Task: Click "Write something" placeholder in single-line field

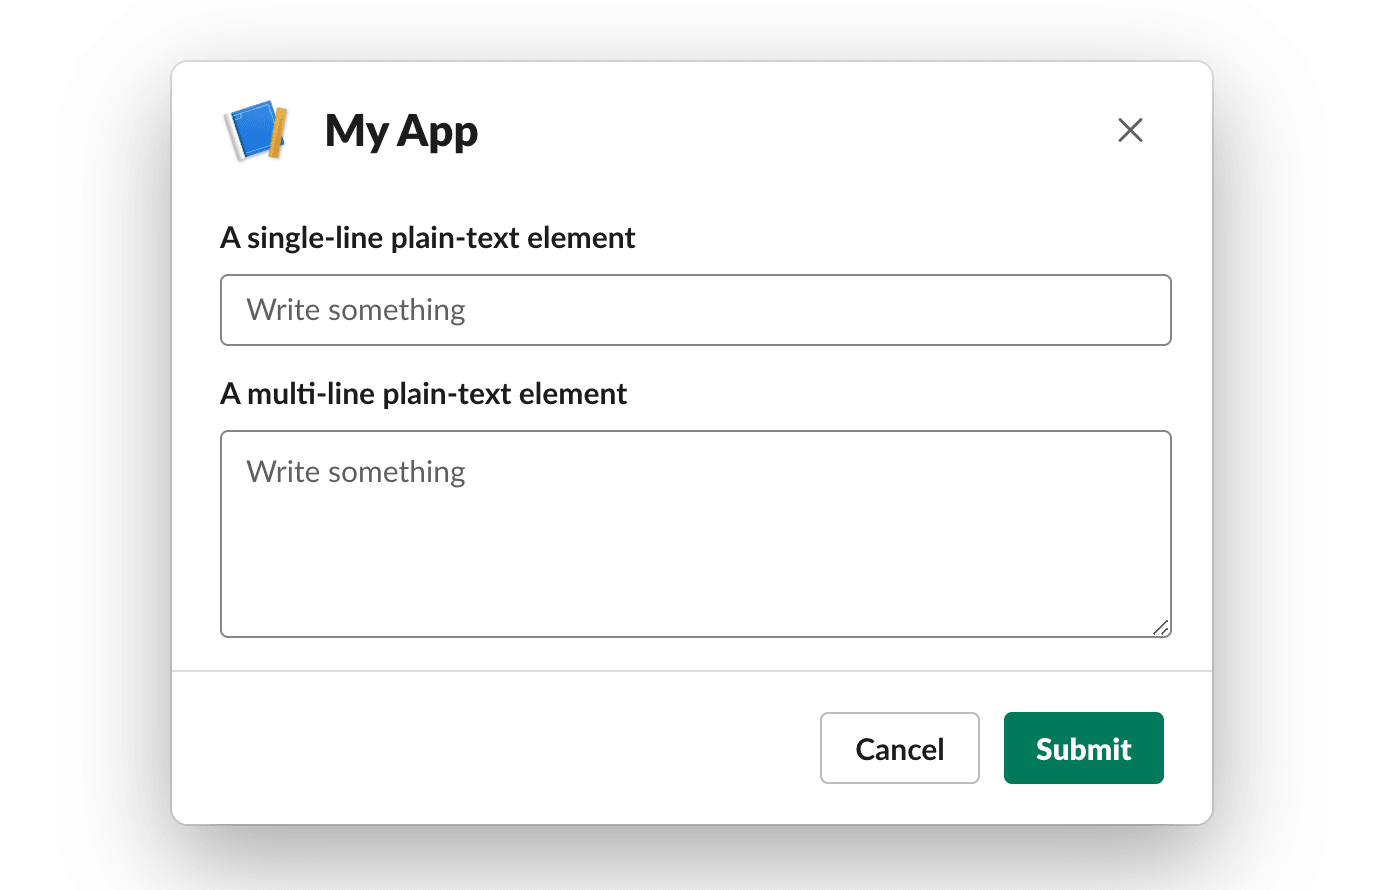Action: 356,310
